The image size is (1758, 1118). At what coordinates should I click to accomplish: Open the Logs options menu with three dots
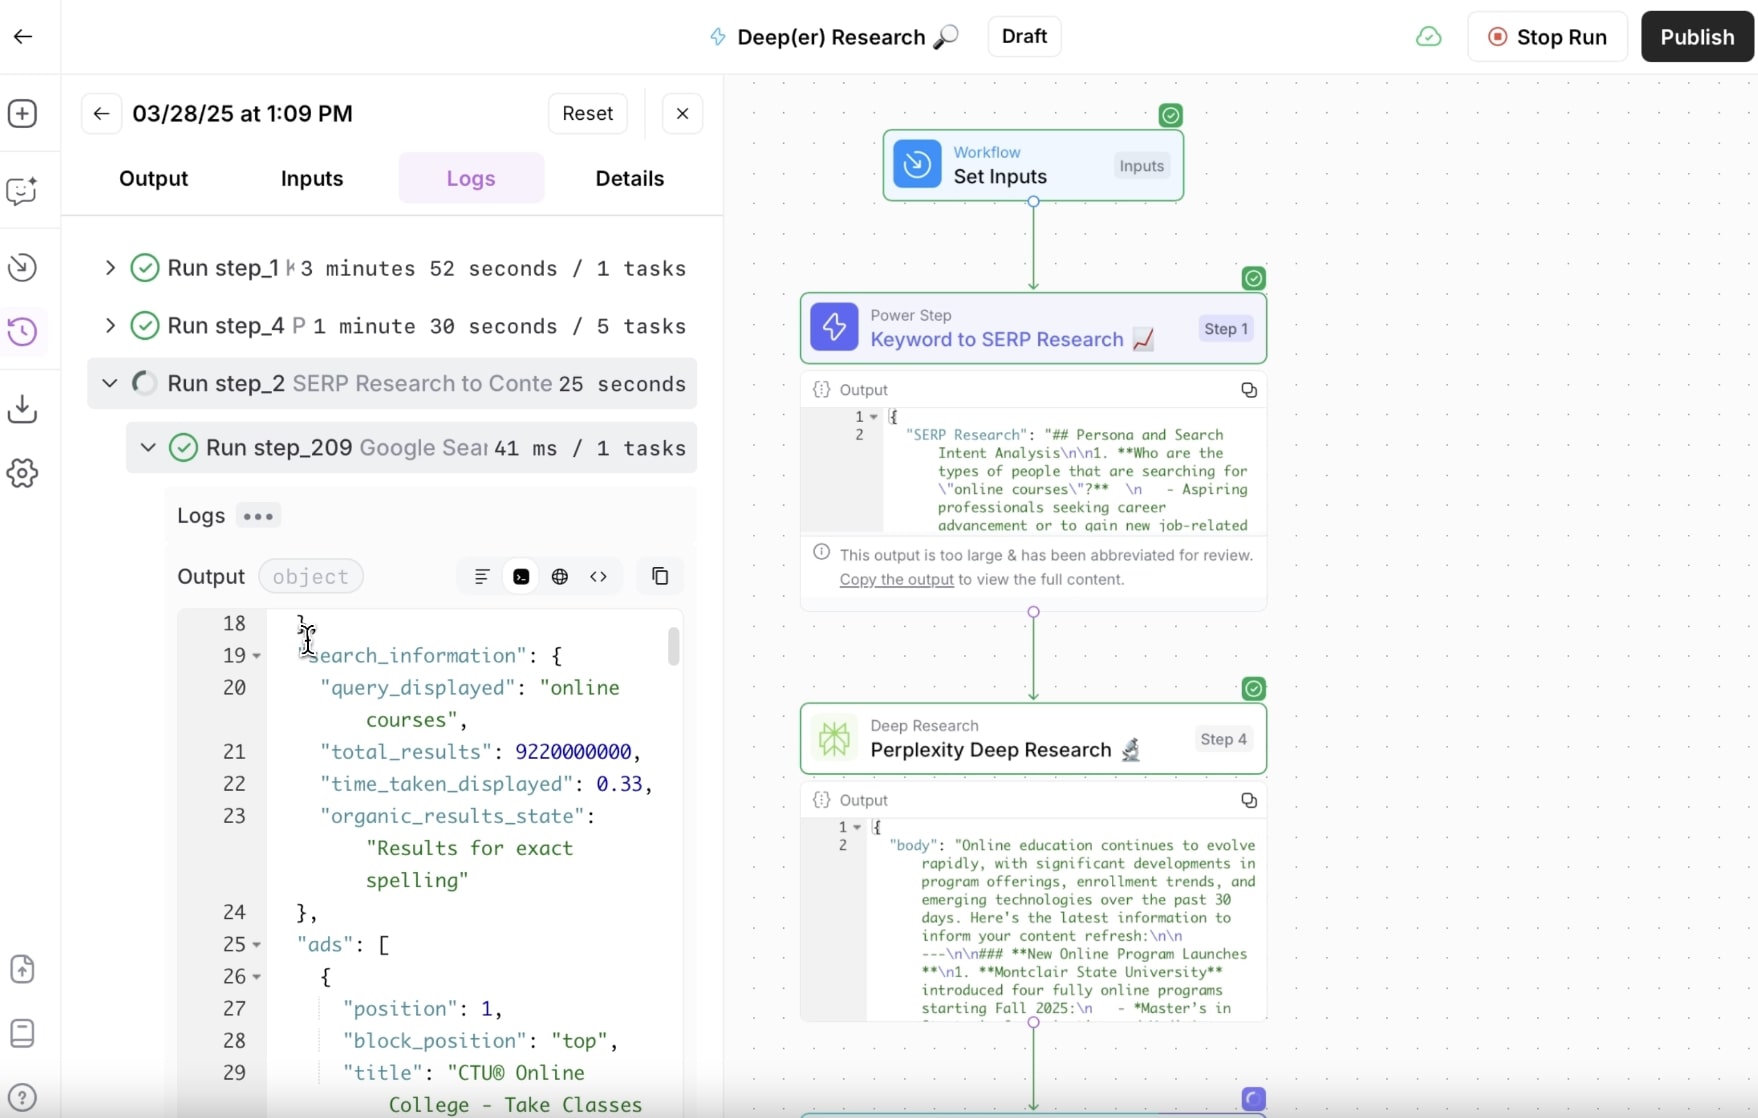pos(259,516)
